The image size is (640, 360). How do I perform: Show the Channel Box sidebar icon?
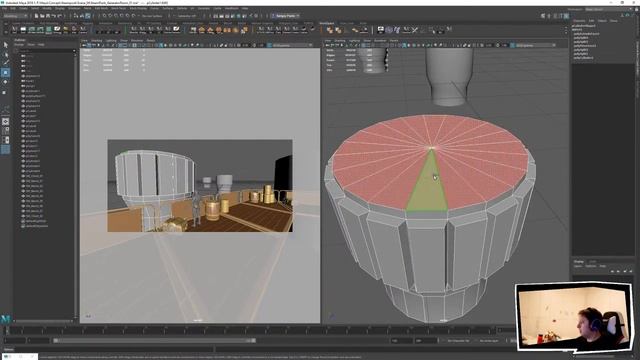pyautogui.click(x=567, y=16)
